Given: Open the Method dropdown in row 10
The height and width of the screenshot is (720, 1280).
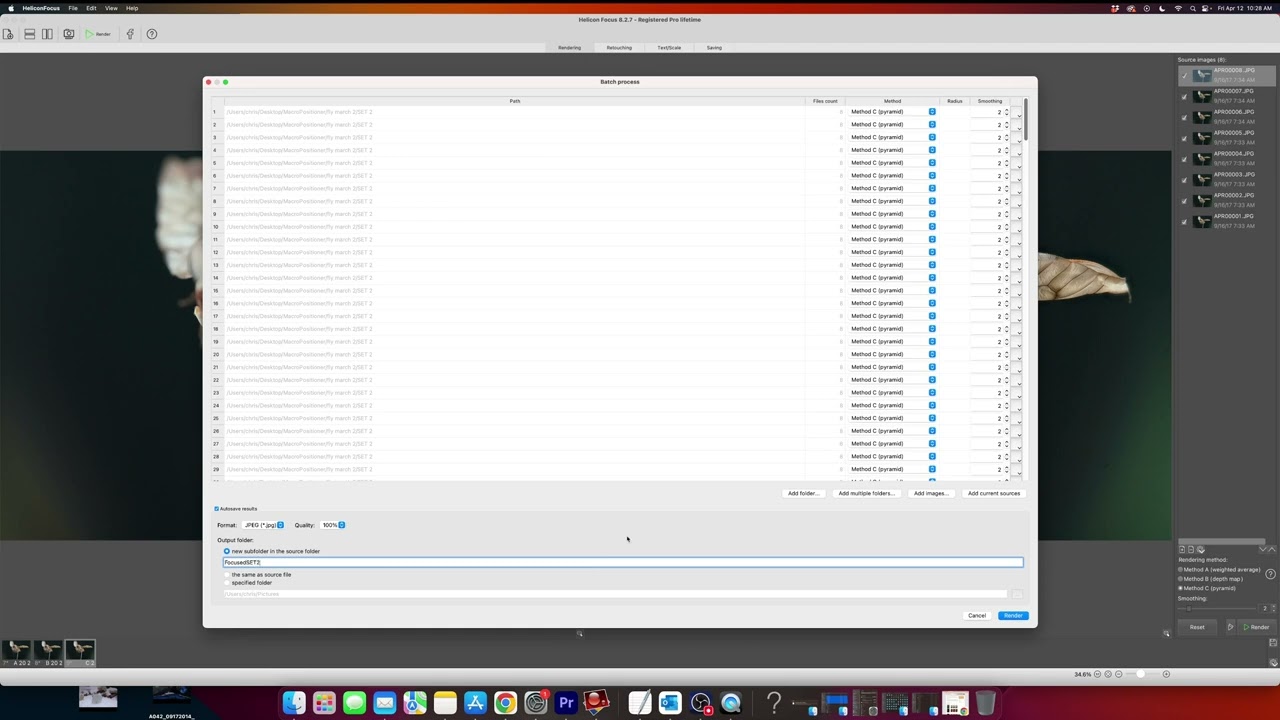Looking at the screenshot, I should coord(893,227).
